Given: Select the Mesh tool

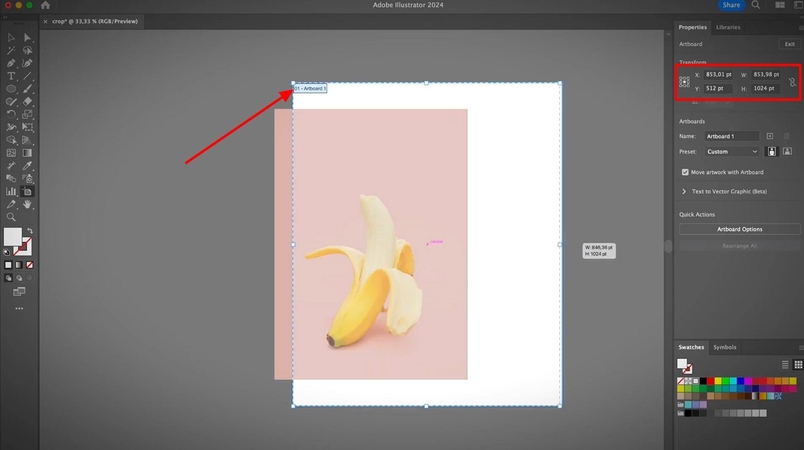Looking at the screenshot, I should pyautogui.click(x=11, y=153).
